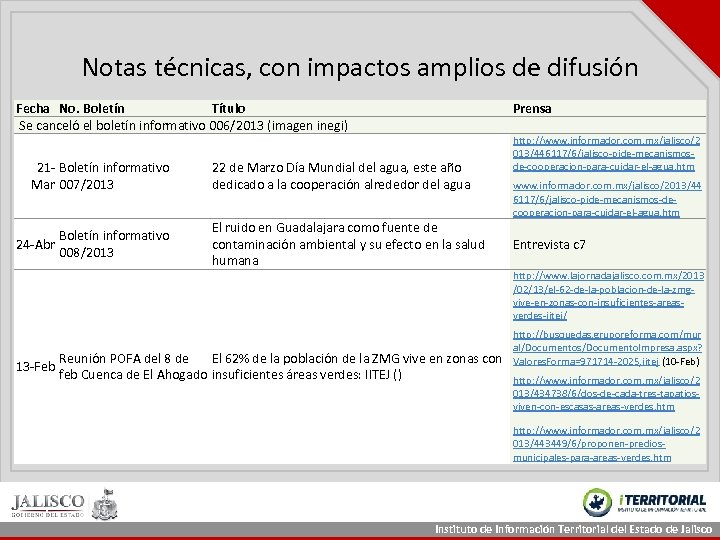Image resolution: width=720 pixels, height=540 pixels.
Task: Open the informador link about dos-de-cada-tres-tapatios
Action: 606,394
